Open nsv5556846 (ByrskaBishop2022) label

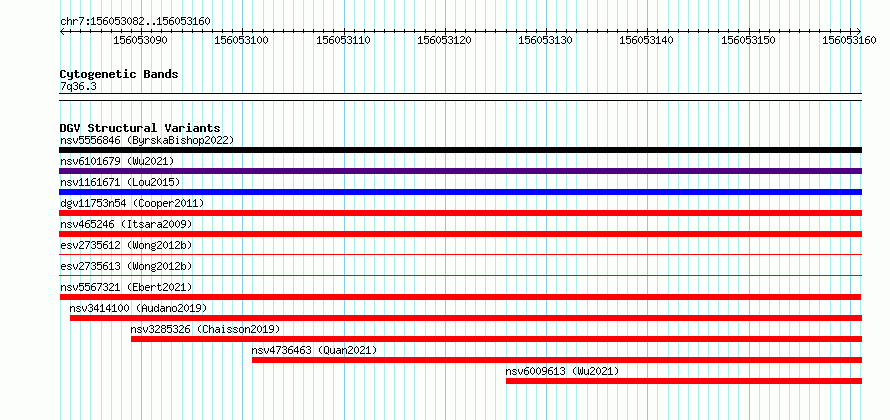tap(147, 140)
